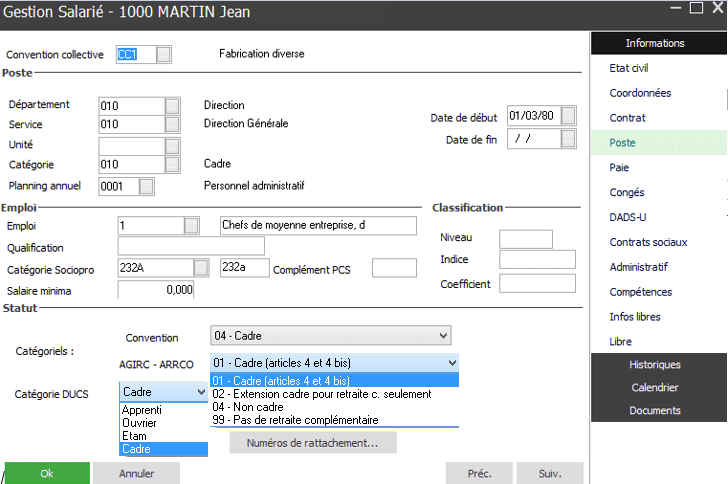Choose '99 - Pas de retraite complémentaire' option
Viewport: 728px width, 484px height.
click(334, 420)
